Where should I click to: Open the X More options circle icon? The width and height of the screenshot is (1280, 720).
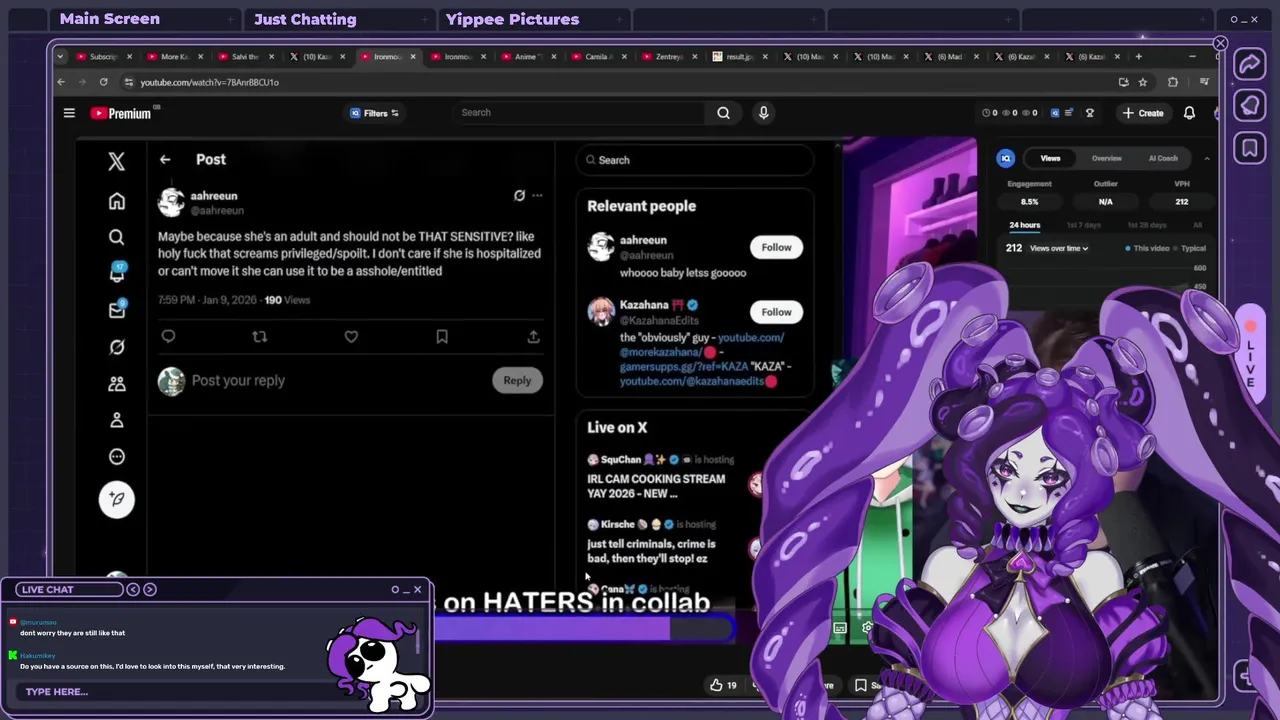116,457
